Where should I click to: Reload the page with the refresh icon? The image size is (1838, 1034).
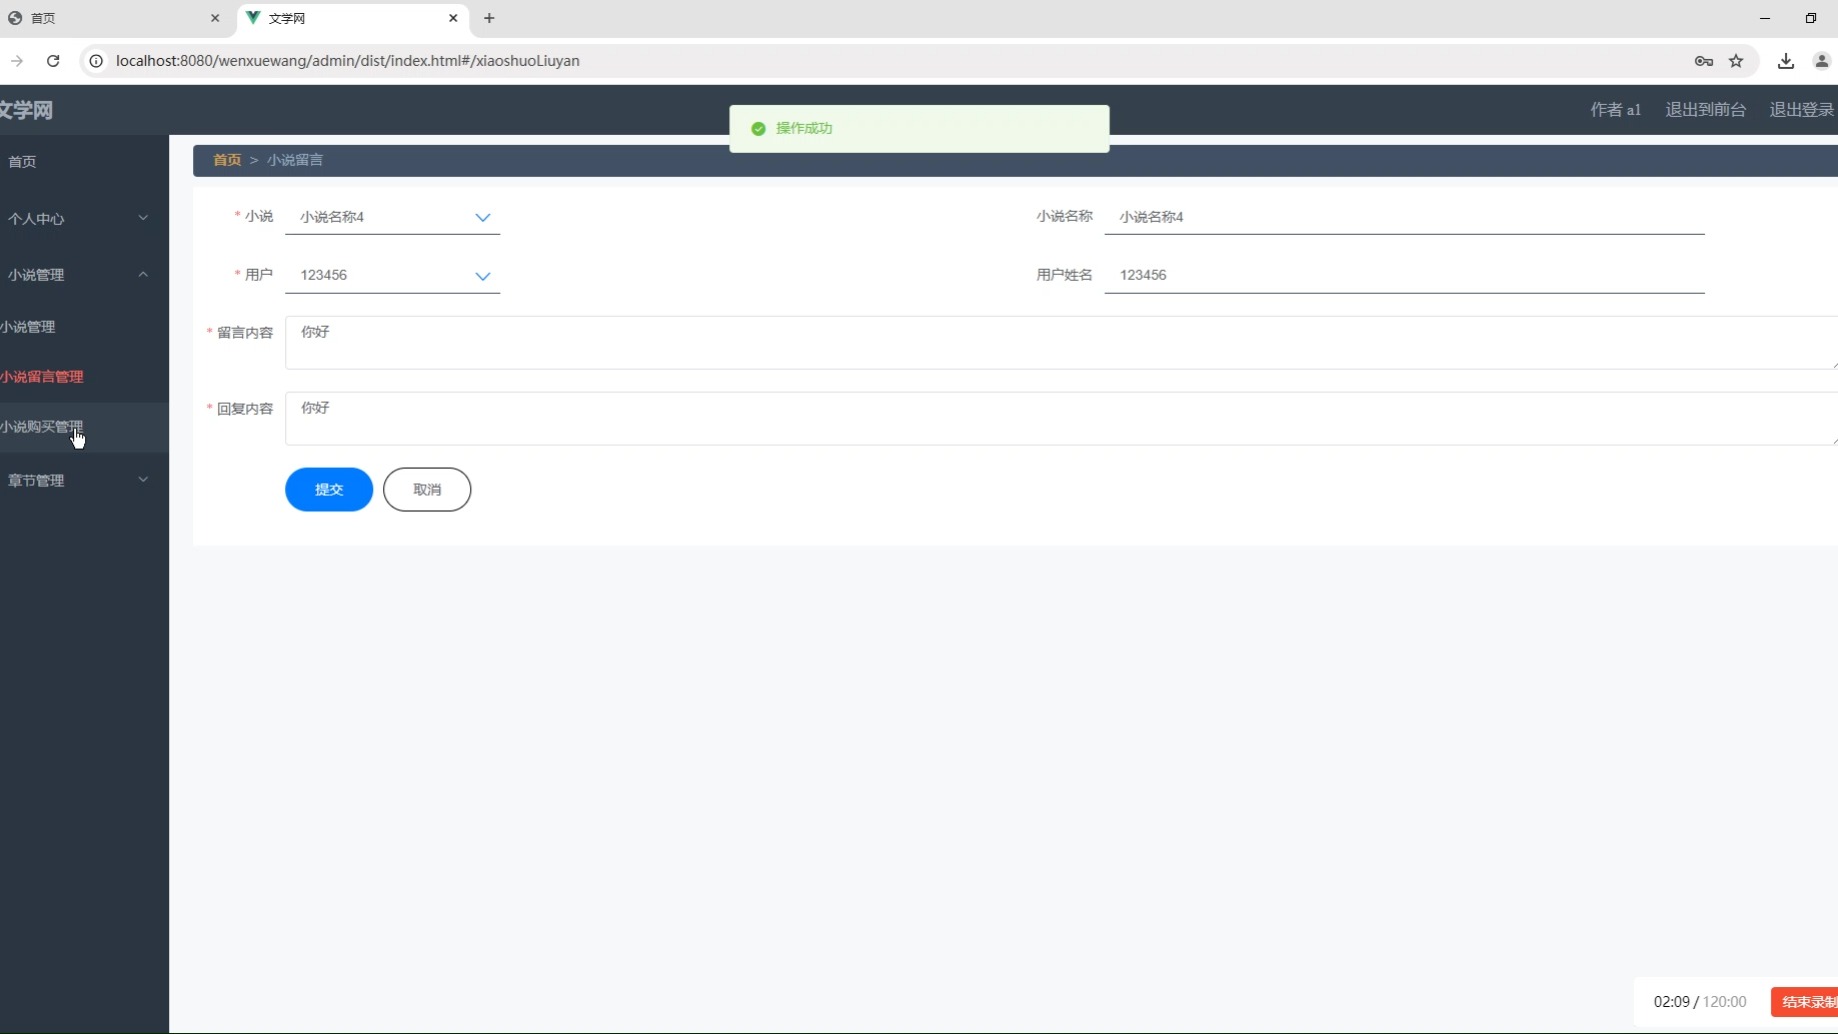coord(53,61)
